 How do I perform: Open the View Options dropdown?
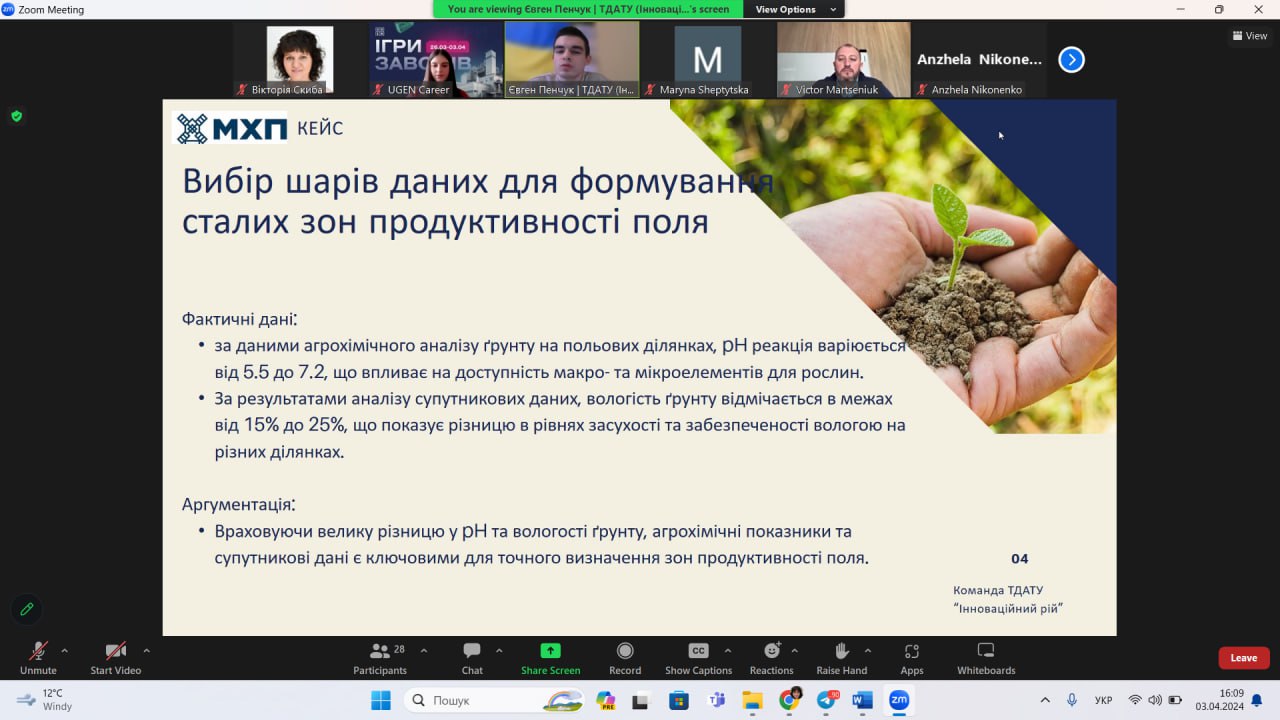(x=794, y=9)
